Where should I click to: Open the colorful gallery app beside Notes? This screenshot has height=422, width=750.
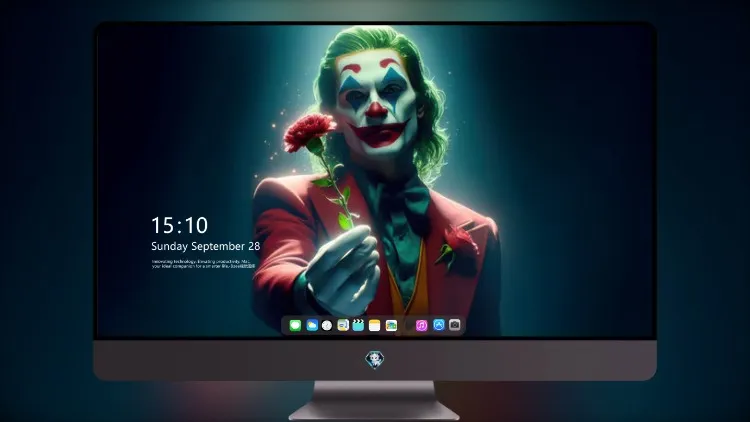pyautogui.click(x=391, y=326)
